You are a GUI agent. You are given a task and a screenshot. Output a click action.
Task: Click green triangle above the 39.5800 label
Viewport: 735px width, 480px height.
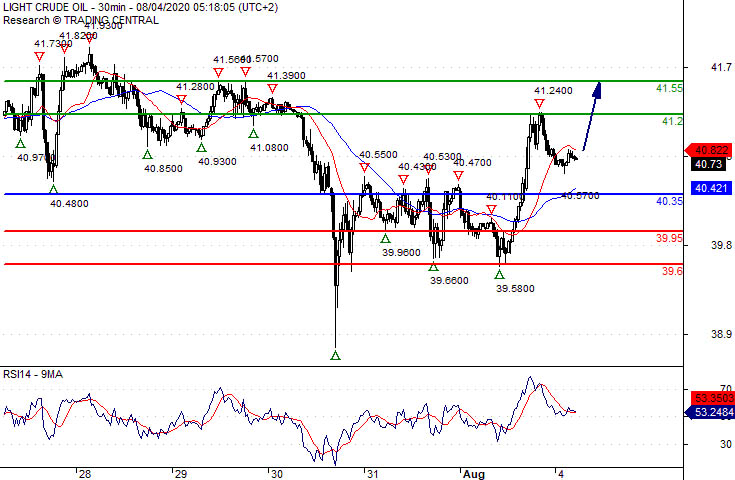click(500, 273)
